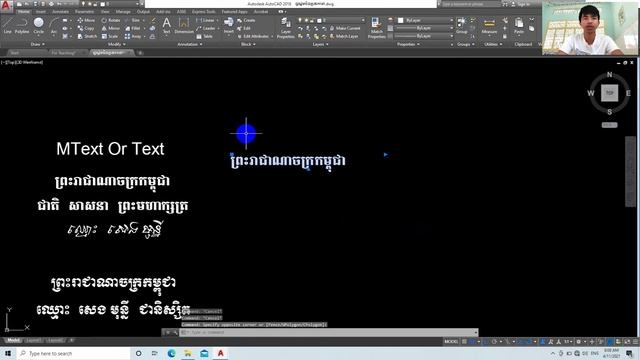Image resolution: width=640 pixels, height=360 pixels.
Task: Click Make Current layer button
Action: (x=345, y=28)
